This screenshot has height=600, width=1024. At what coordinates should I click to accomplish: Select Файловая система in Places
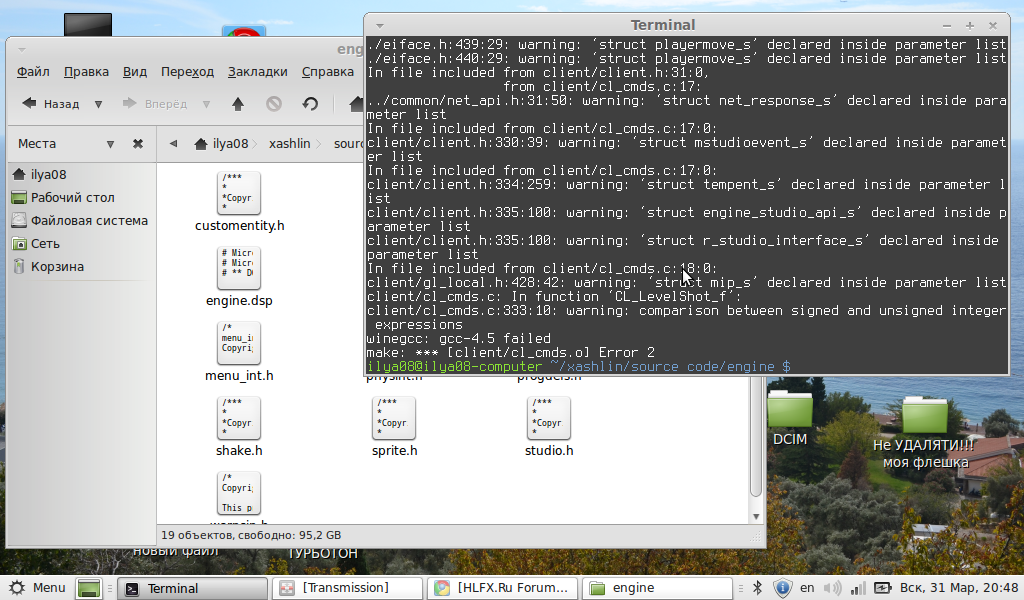pyautogui.click(x=88, y=221)
